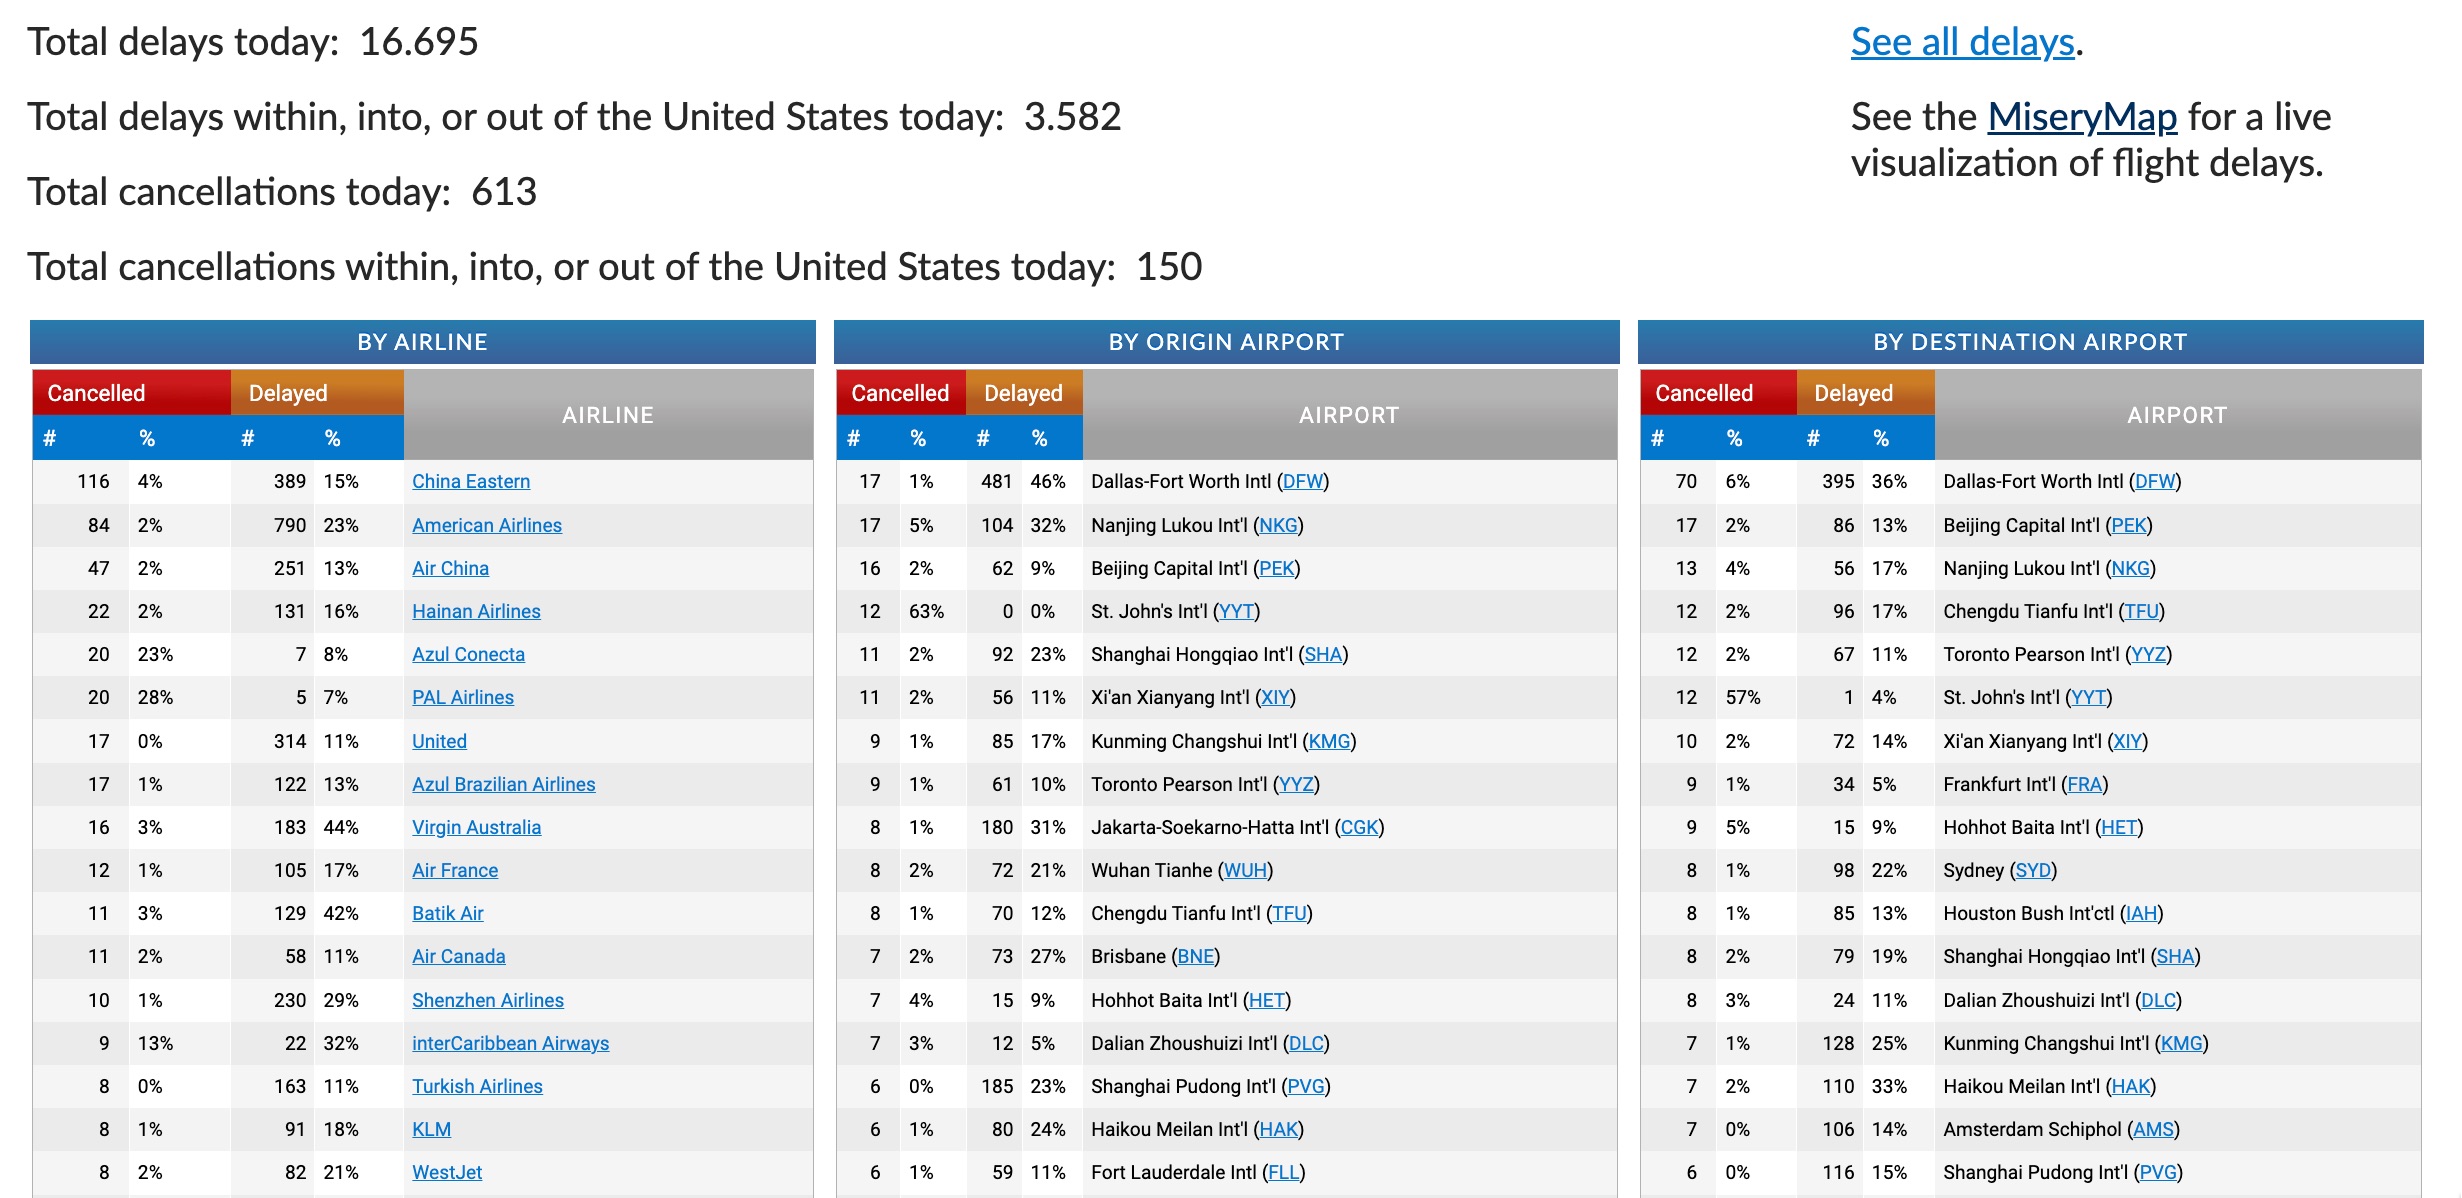Select American Airlines in the airline table
Image resolution: width=2462 pixels, height=1198 pixels.
click(x=488, y=525)
